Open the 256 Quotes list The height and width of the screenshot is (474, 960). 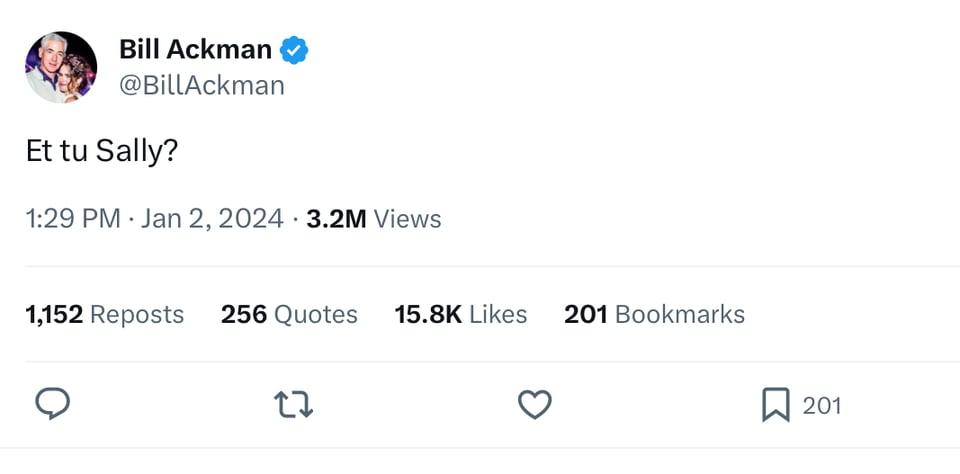289,314
